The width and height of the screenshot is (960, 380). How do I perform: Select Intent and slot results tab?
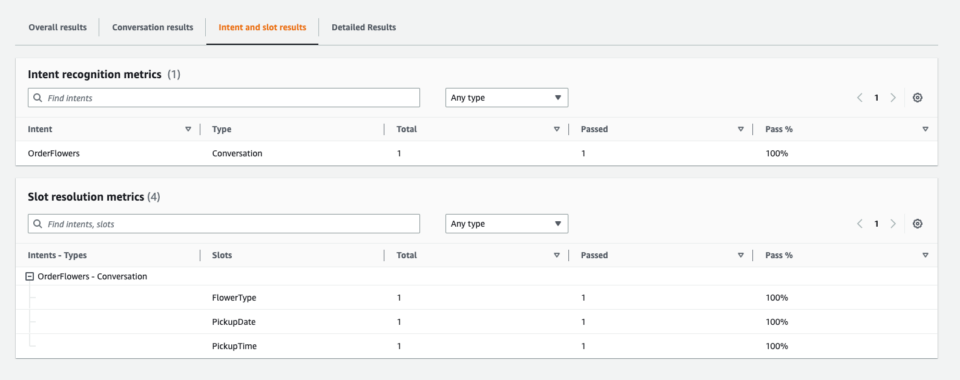262,28
